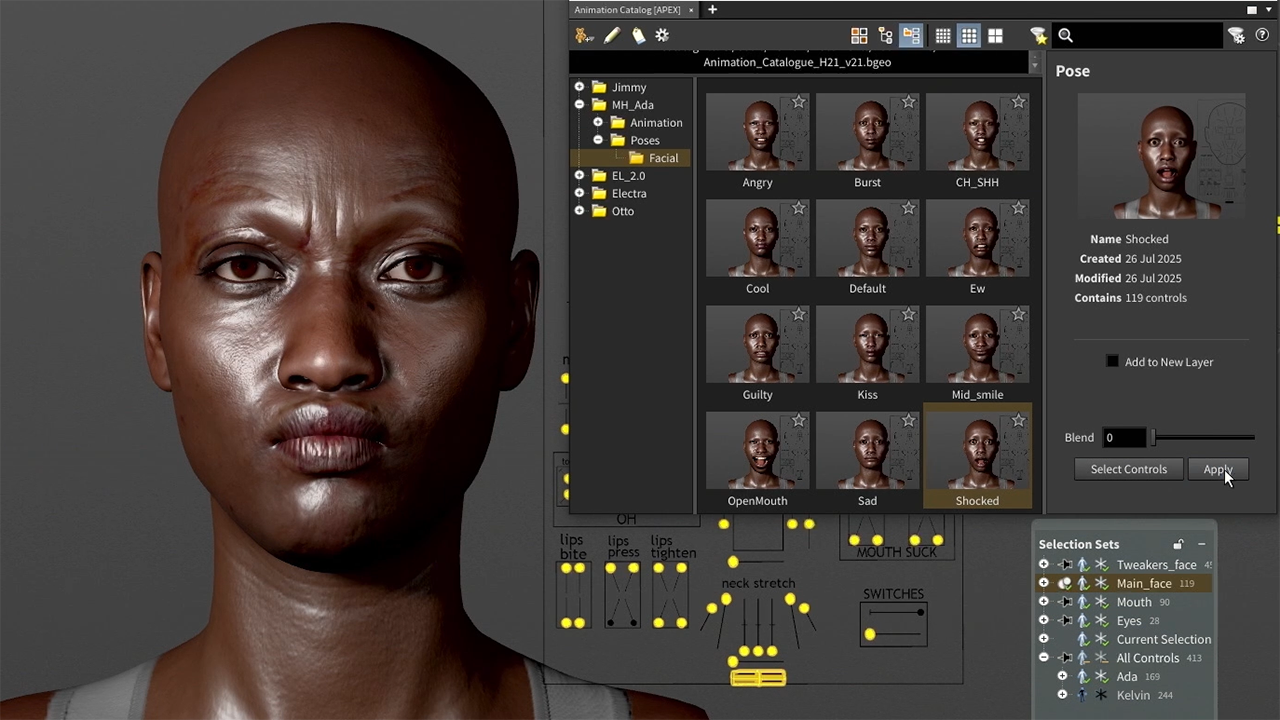Click the Mouth set speaker-shaped icon
This screenshot has width=1280, height=720.
pyautogui.click(x=1065, y=602)
